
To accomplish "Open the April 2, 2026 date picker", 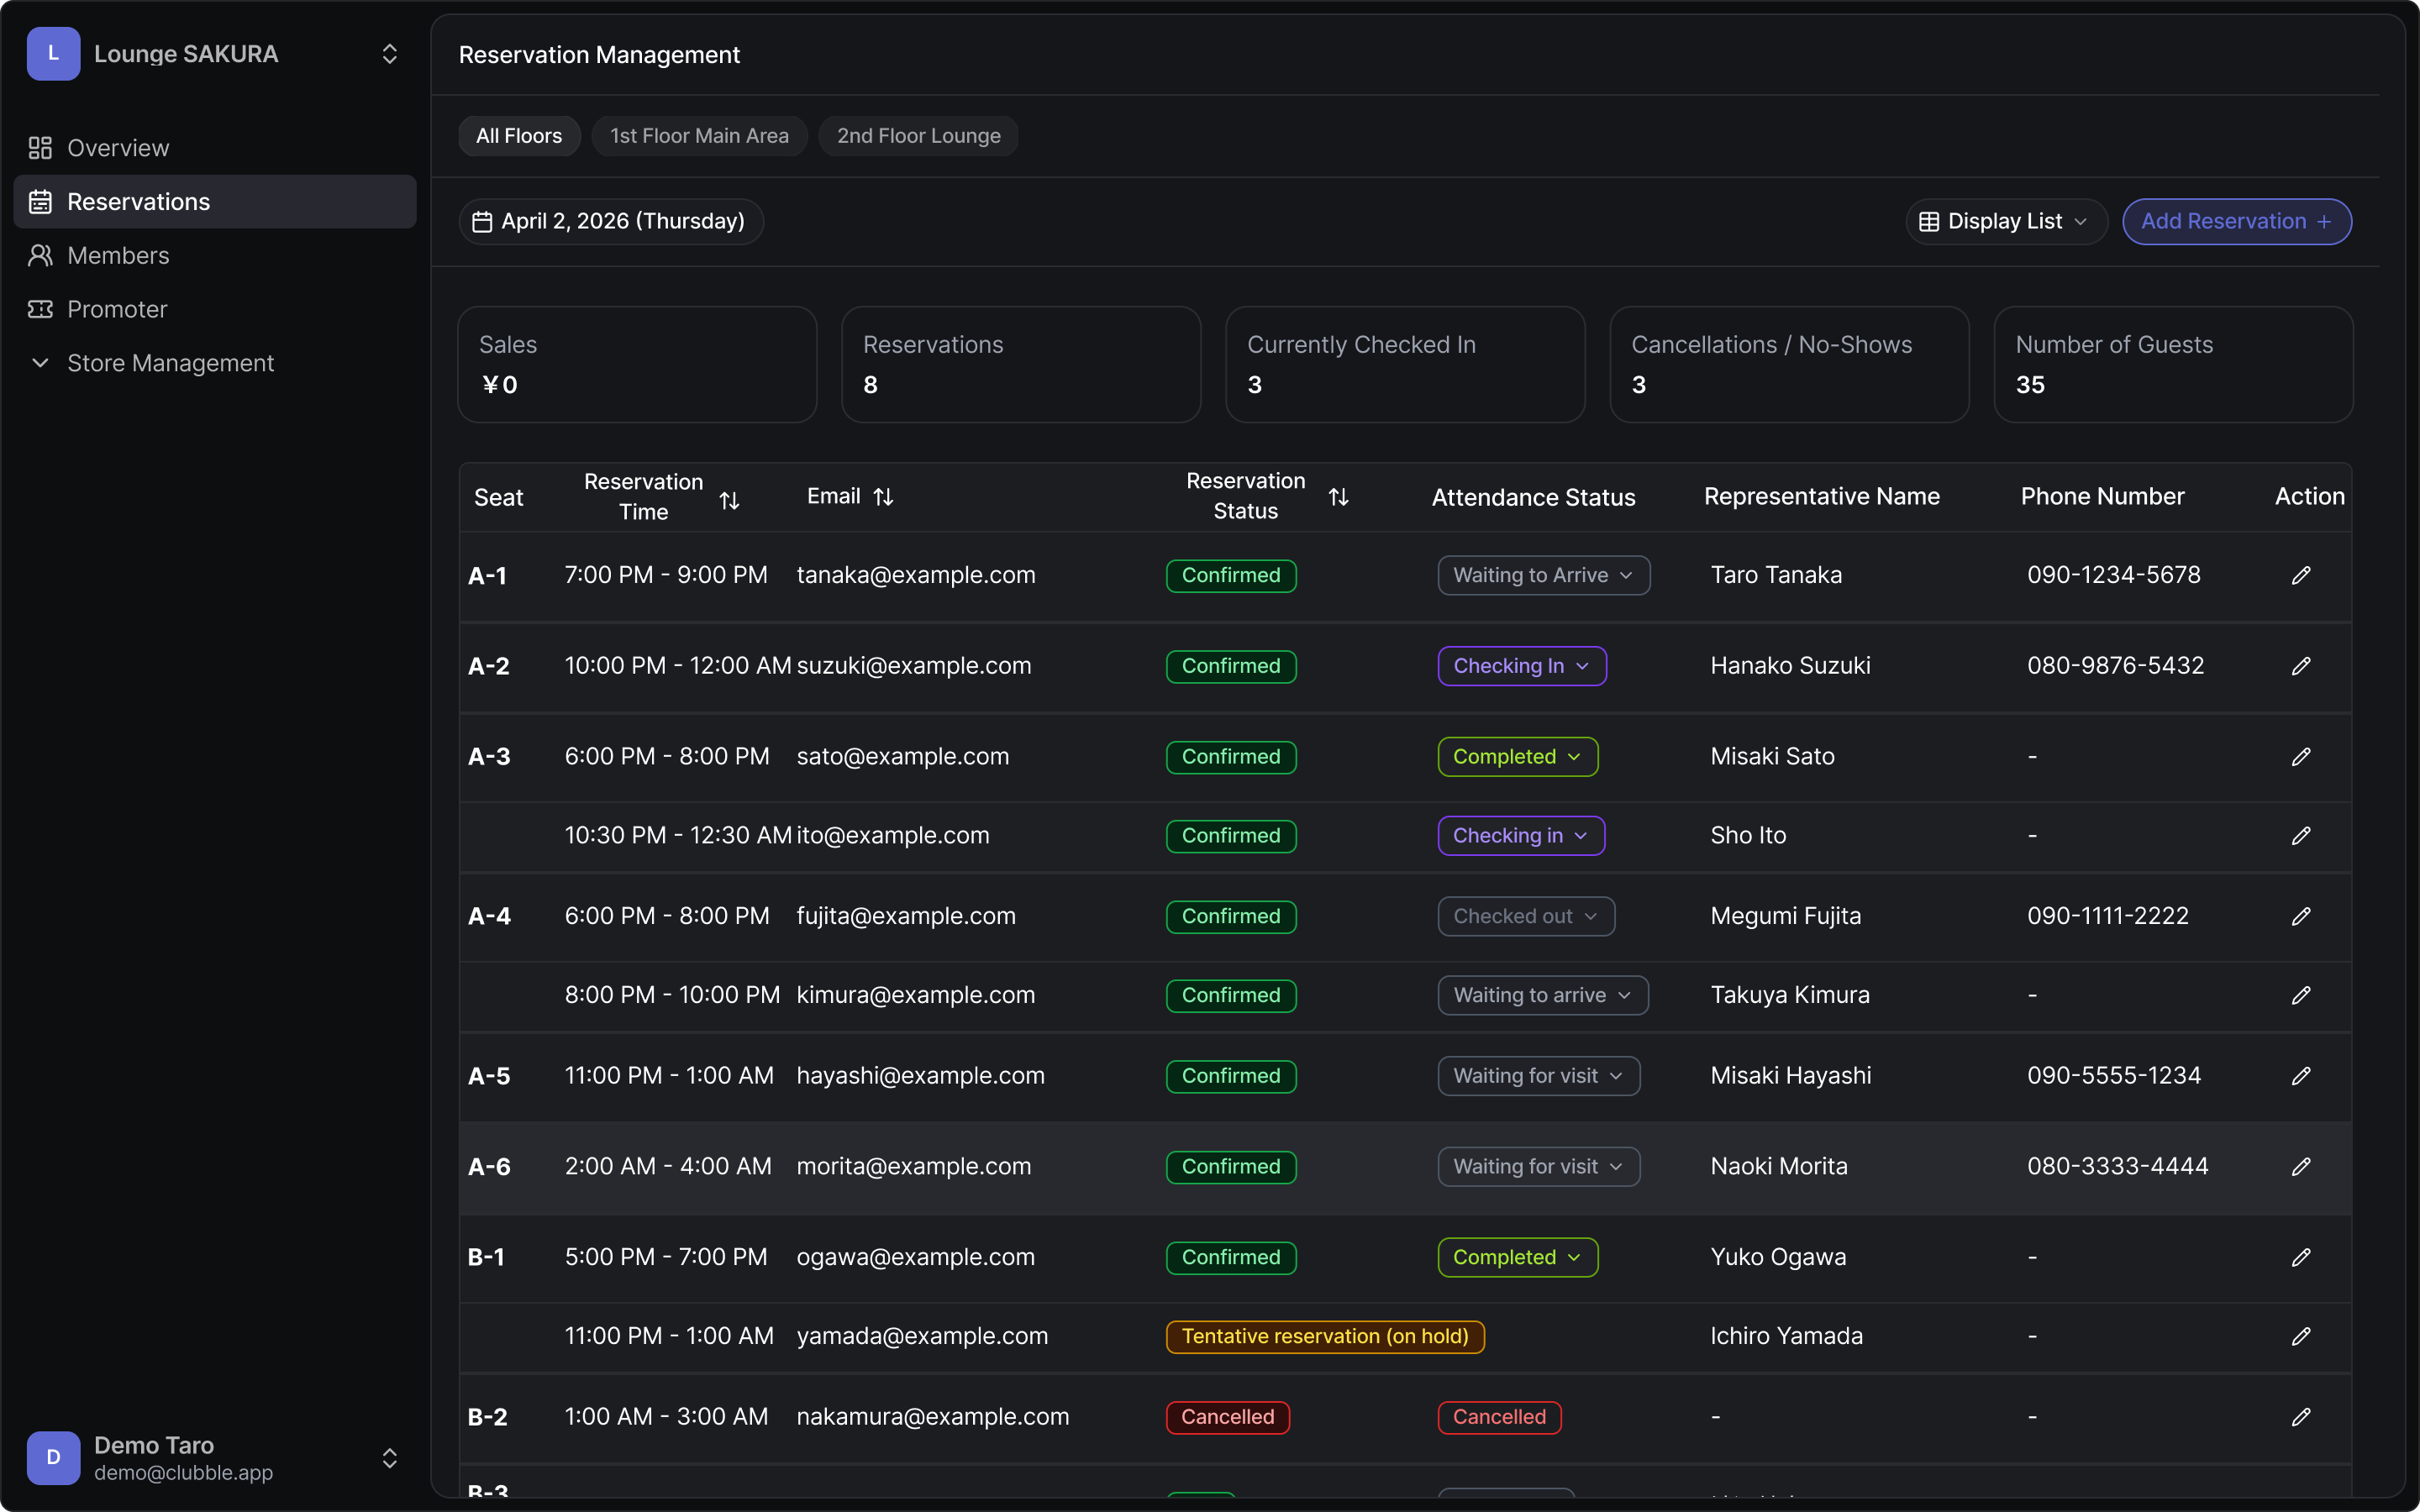I will click(610, 222).
